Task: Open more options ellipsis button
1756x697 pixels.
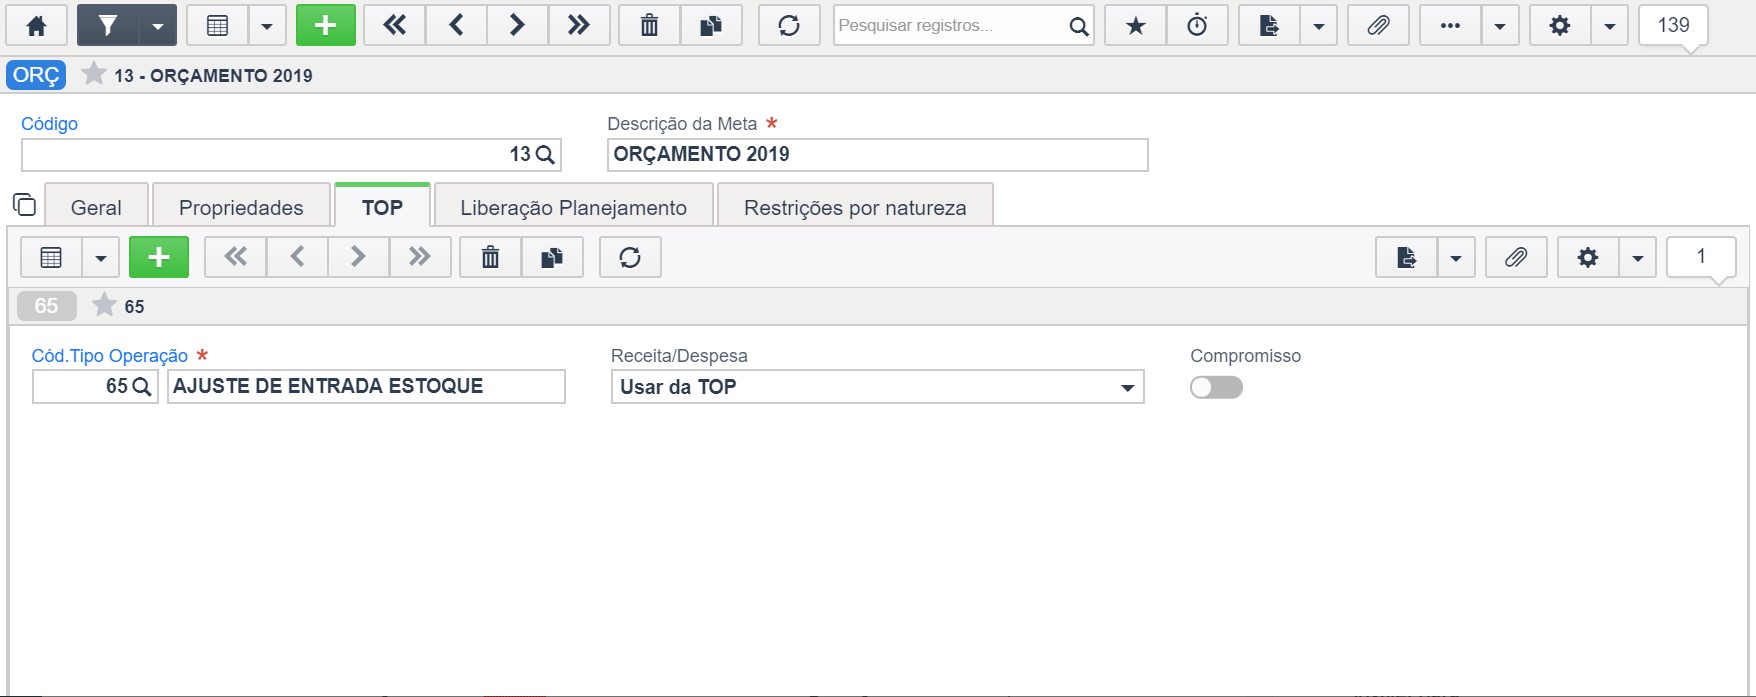Action: [1450, 26]
